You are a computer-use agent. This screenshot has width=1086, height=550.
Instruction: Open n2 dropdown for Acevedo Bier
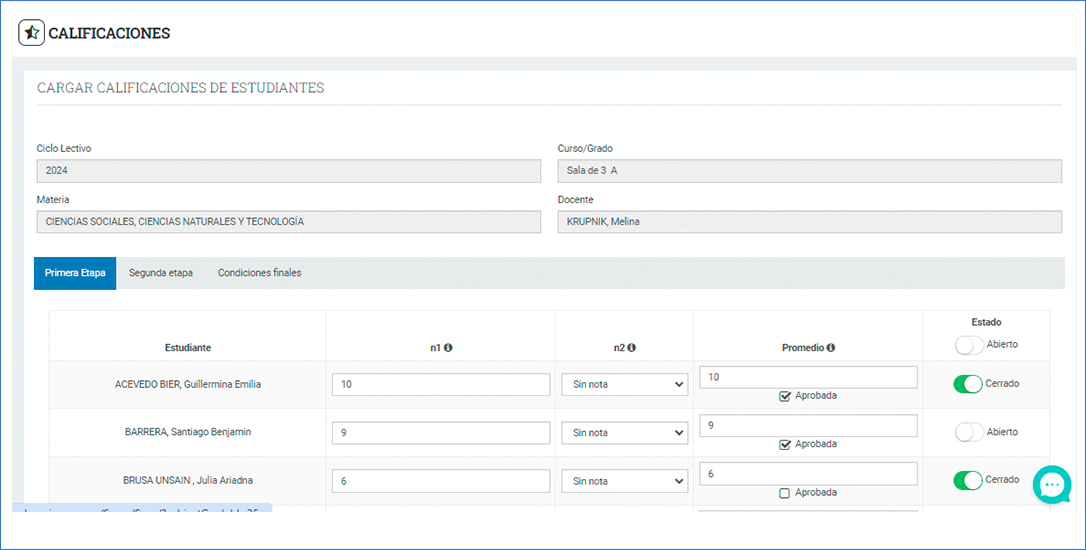pyautogui.click(x=624, y=385)
